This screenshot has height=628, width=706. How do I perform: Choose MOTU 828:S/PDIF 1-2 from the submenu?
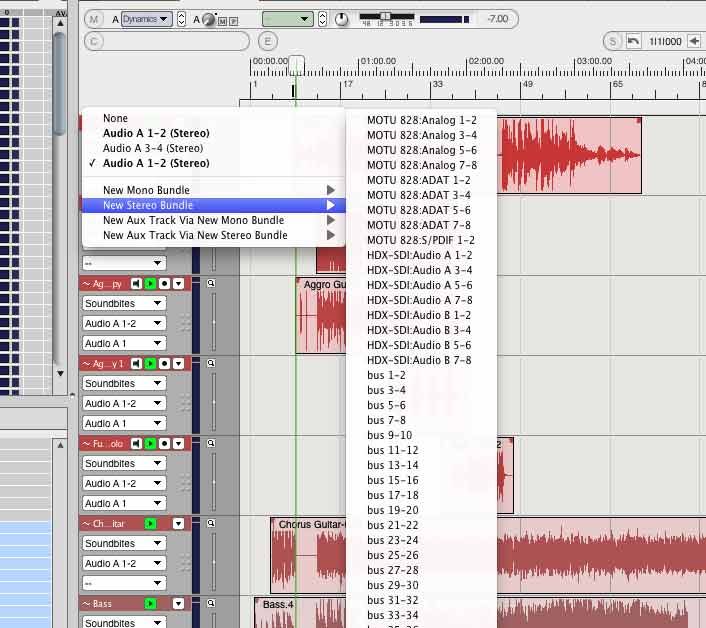(421, 240)
